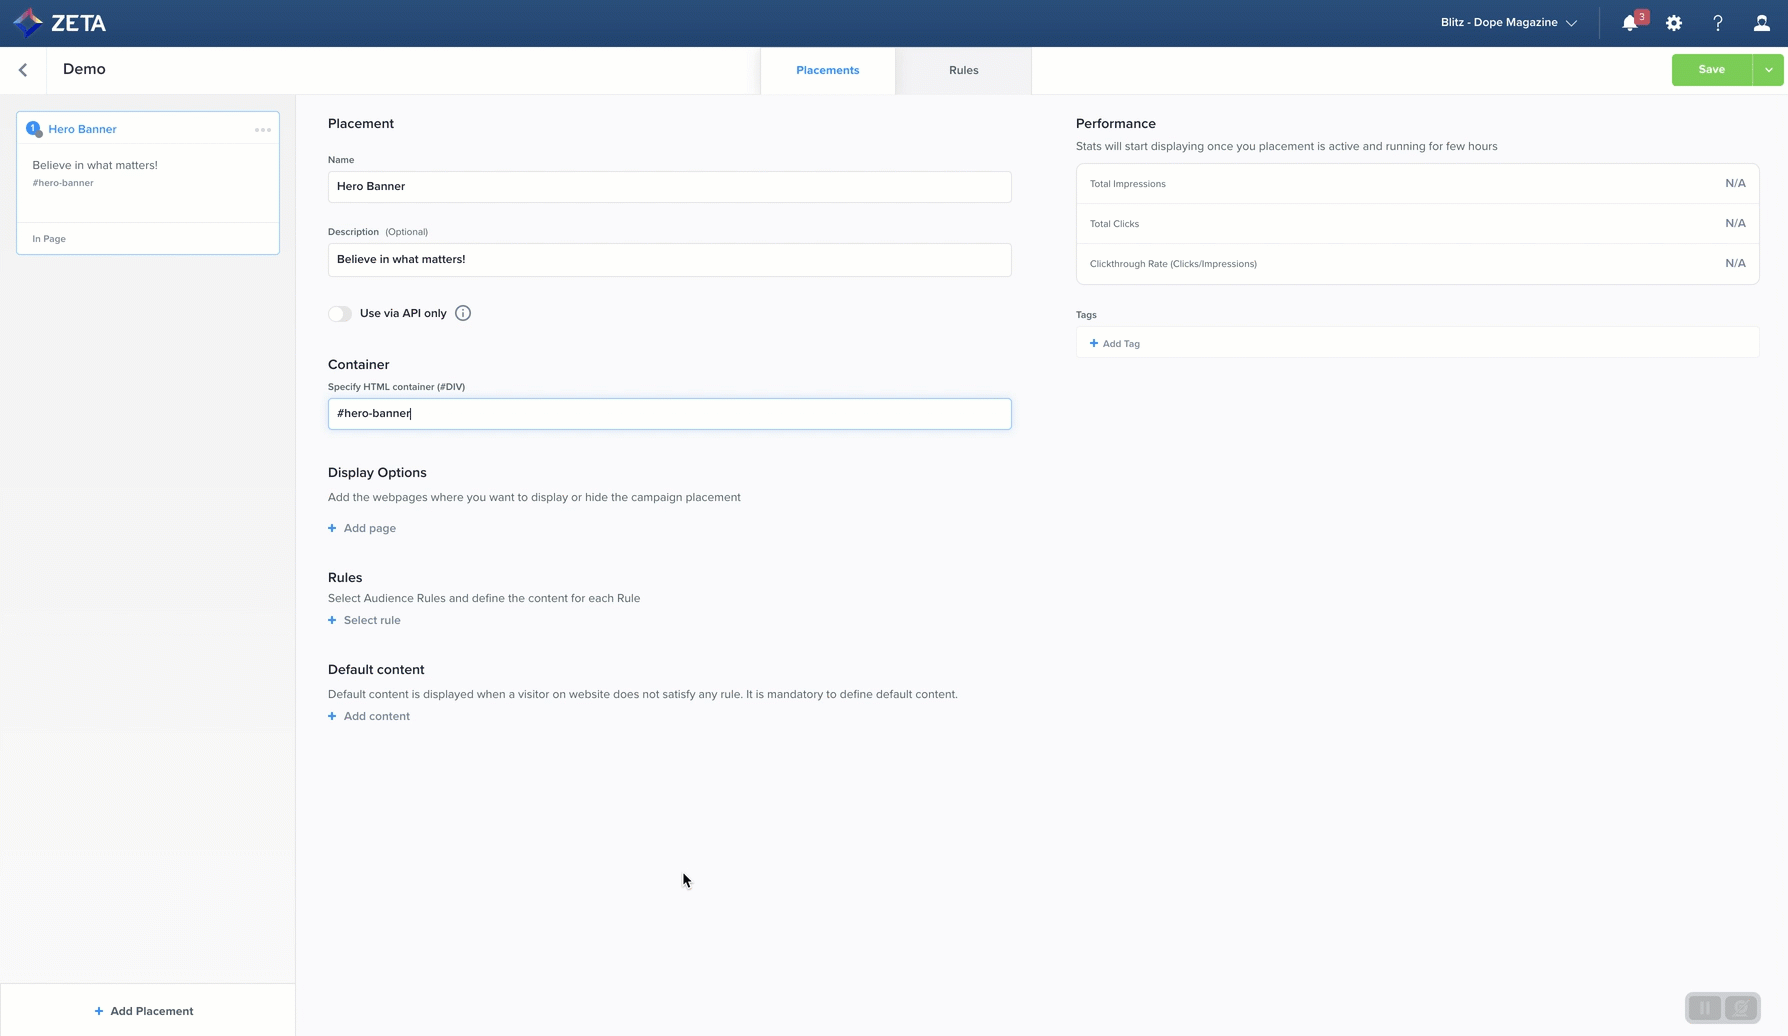The height and width of the screenshot is (1036, 1788).
Task: Enable the Use via API only toggle
Action: [x=340, y=314]
